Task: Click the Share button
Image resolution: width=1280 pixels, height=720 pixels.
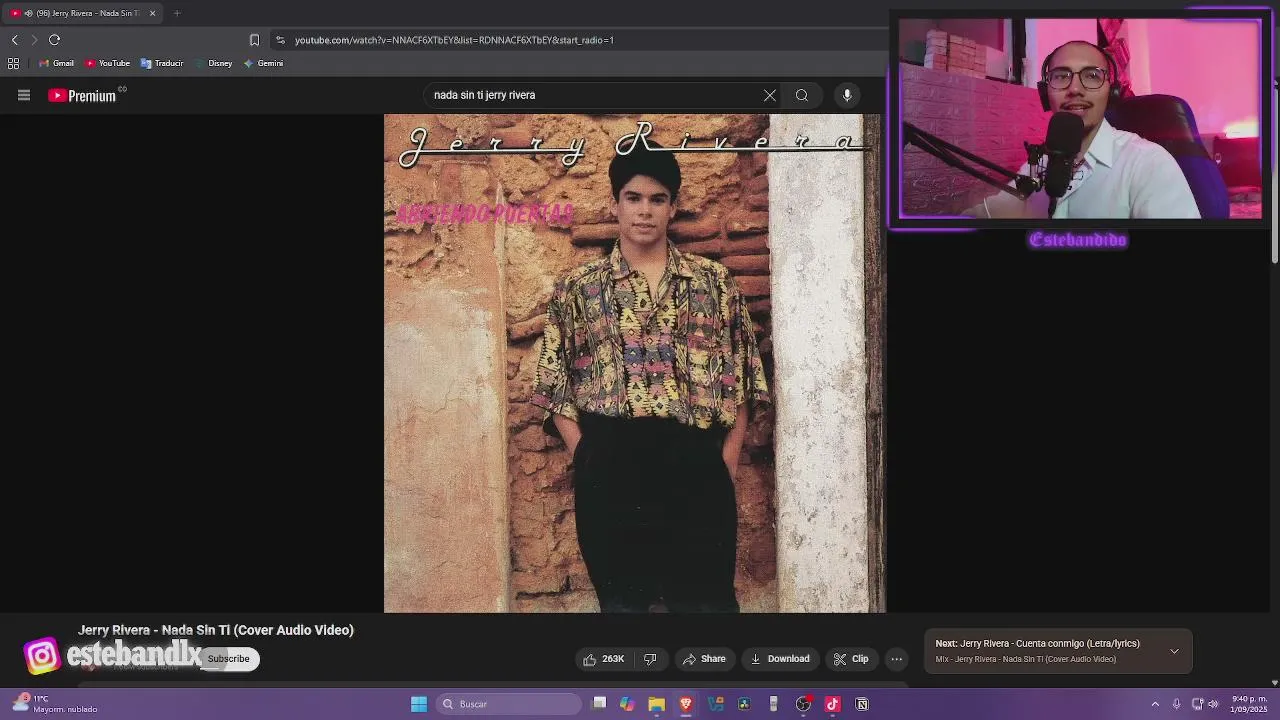Action: 704,659
